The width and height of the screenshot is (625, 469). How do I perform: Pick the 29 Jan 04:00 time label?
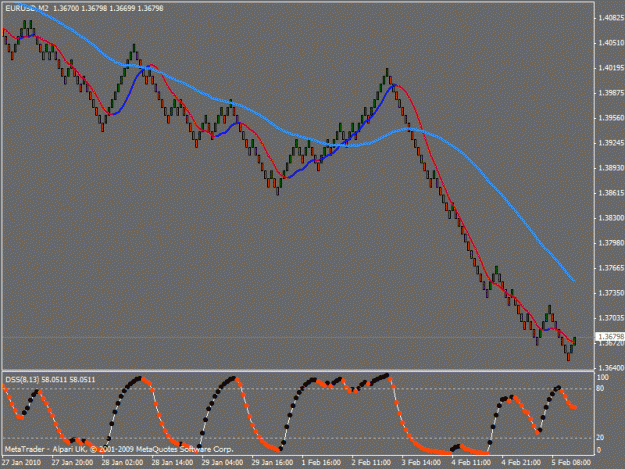pos(222,463)
